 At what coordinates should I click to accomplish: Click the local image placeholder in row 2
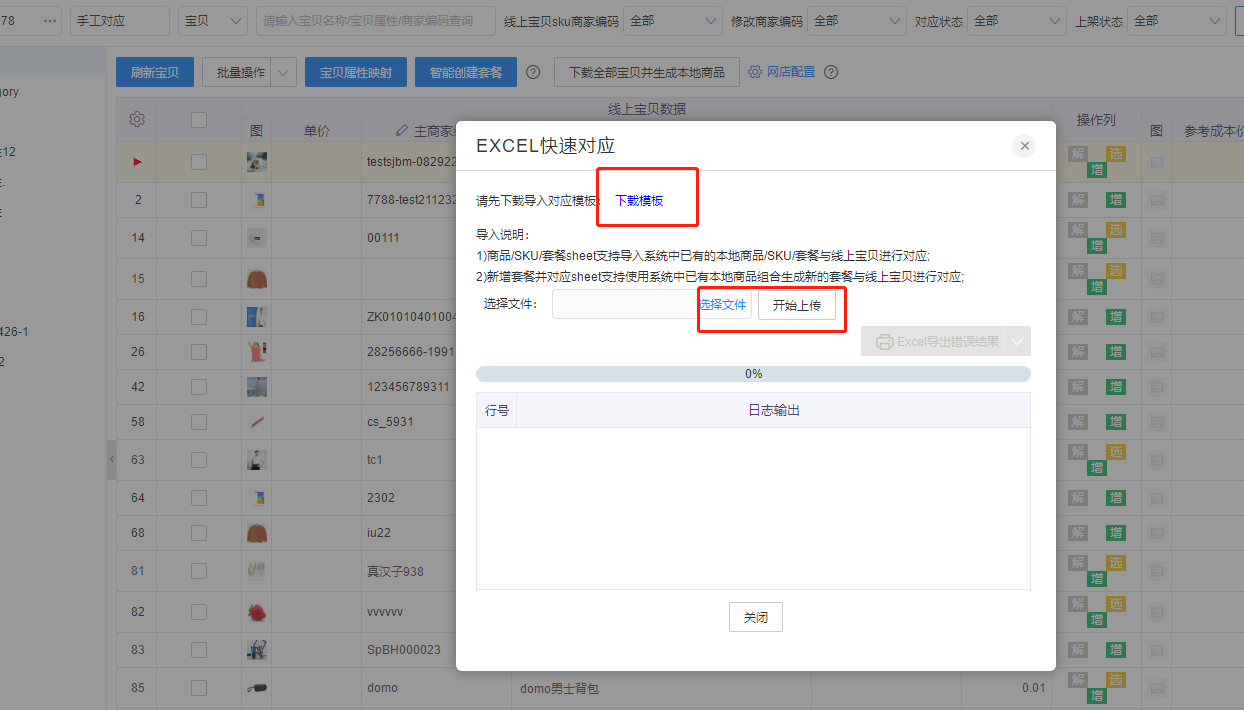coord(1157,200)
